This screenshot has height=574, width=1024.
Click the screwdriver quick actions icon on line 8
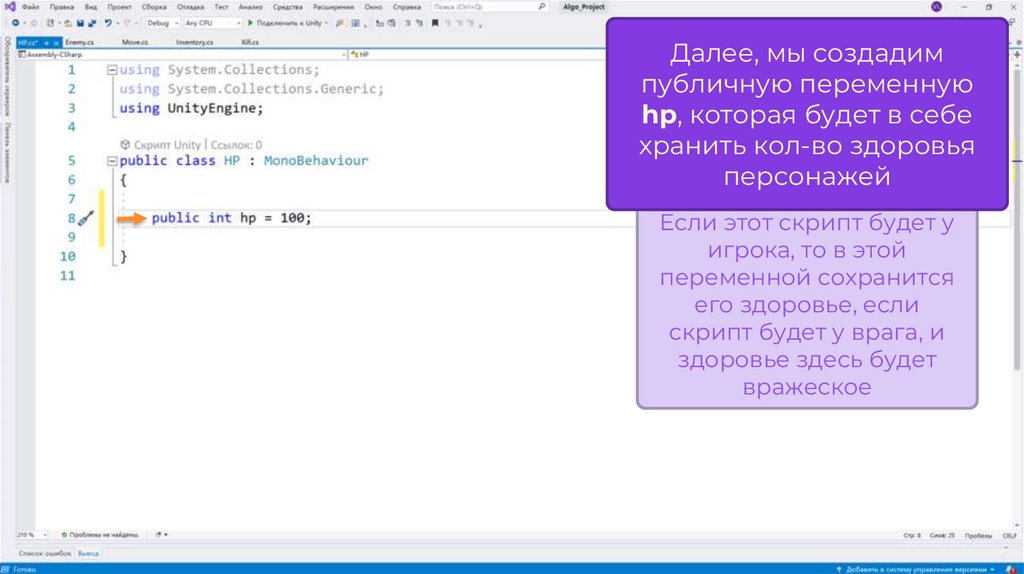click(x=86, y=218)
